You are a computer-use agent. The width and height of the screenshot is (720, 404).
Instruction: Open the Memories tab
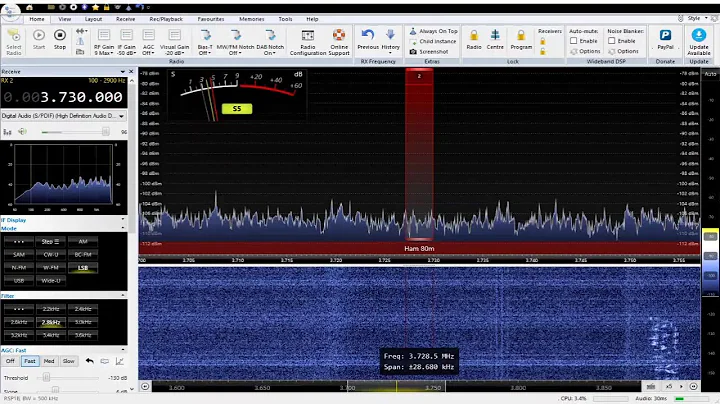[x=252, y=19]
